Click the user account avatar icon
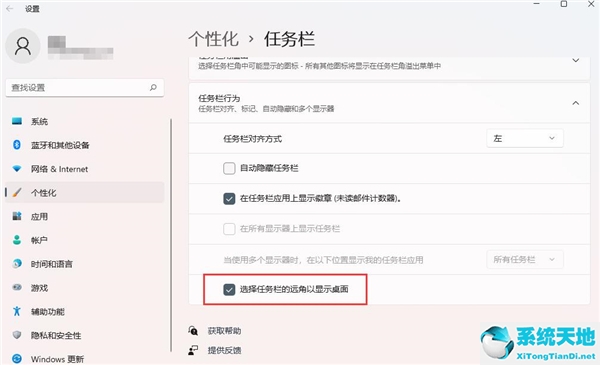Image resolution: width=600 pixels, height=365 pixels. click(x=23, y=46)
